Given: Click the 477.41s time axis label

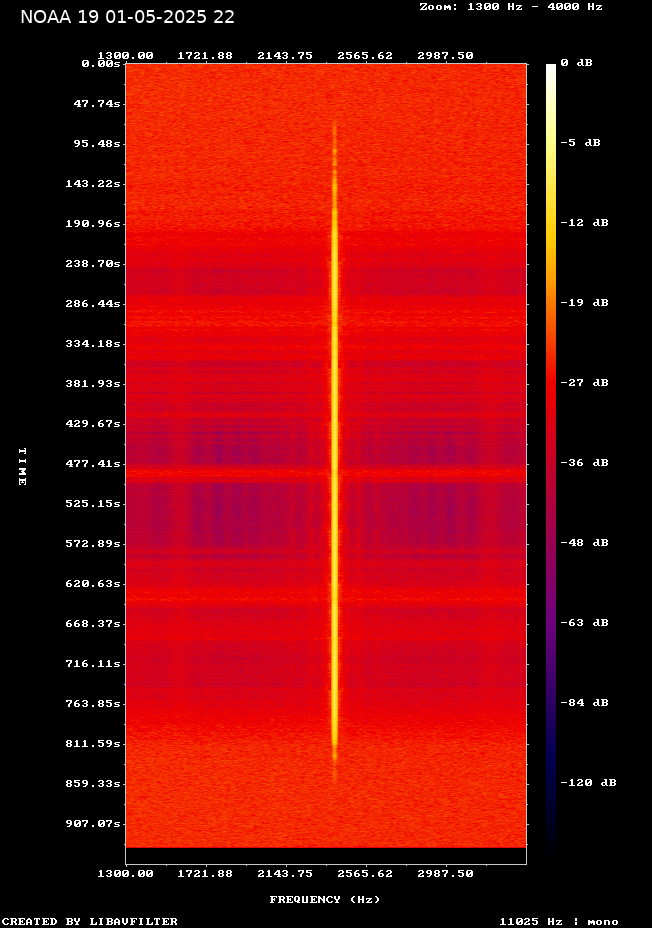Looking at the screenshot, I should (93, 463).
